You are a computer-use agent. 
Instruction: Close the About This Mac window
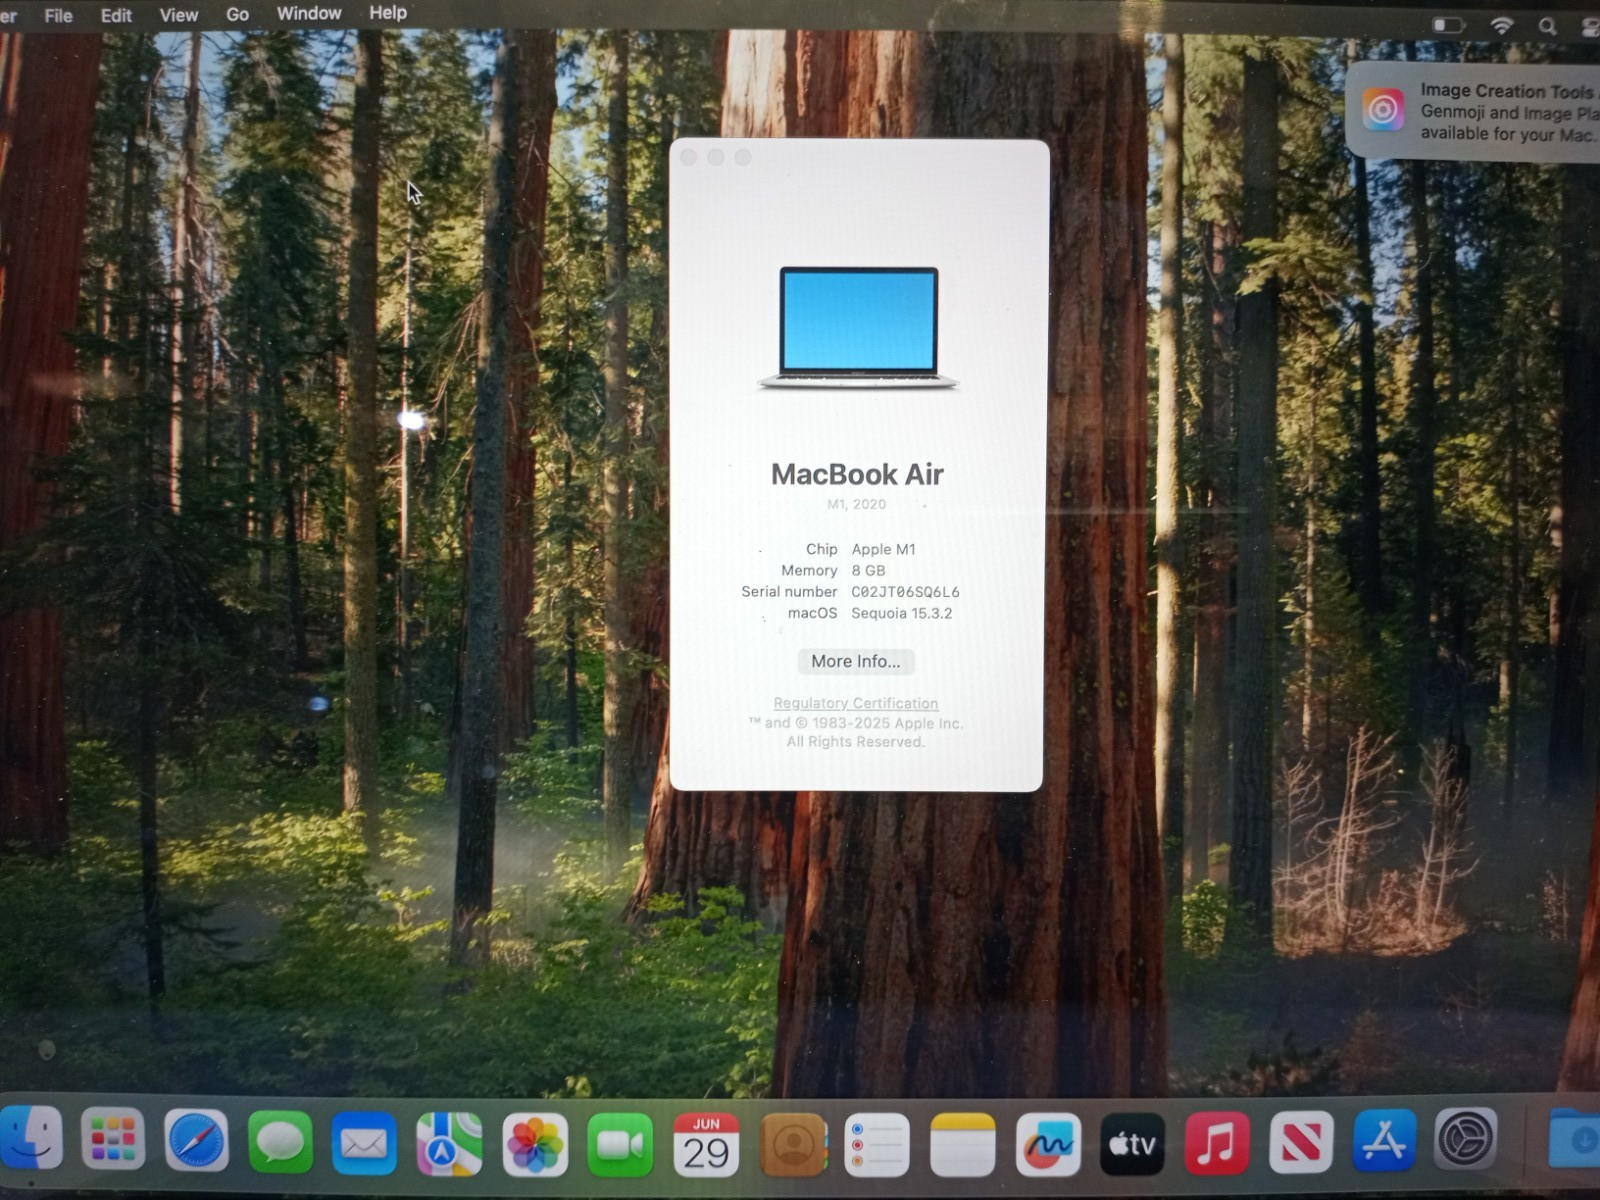click(688, 157)
